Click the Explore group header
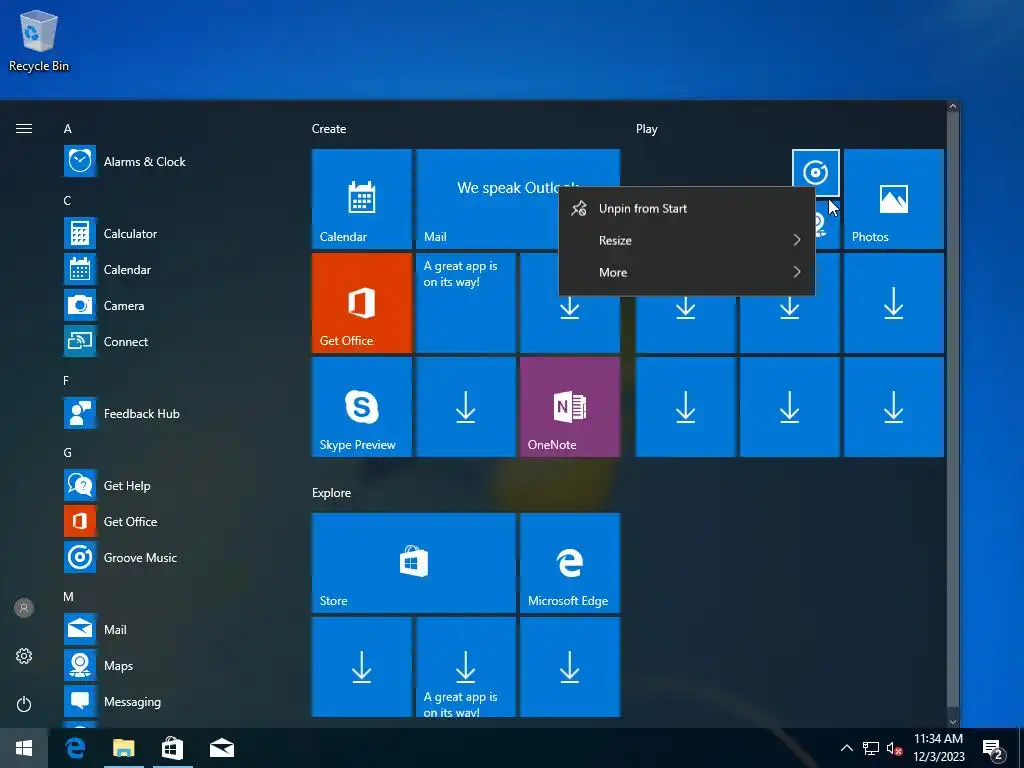This screenshot has width=1024, height=768. (x=331, y=492)
